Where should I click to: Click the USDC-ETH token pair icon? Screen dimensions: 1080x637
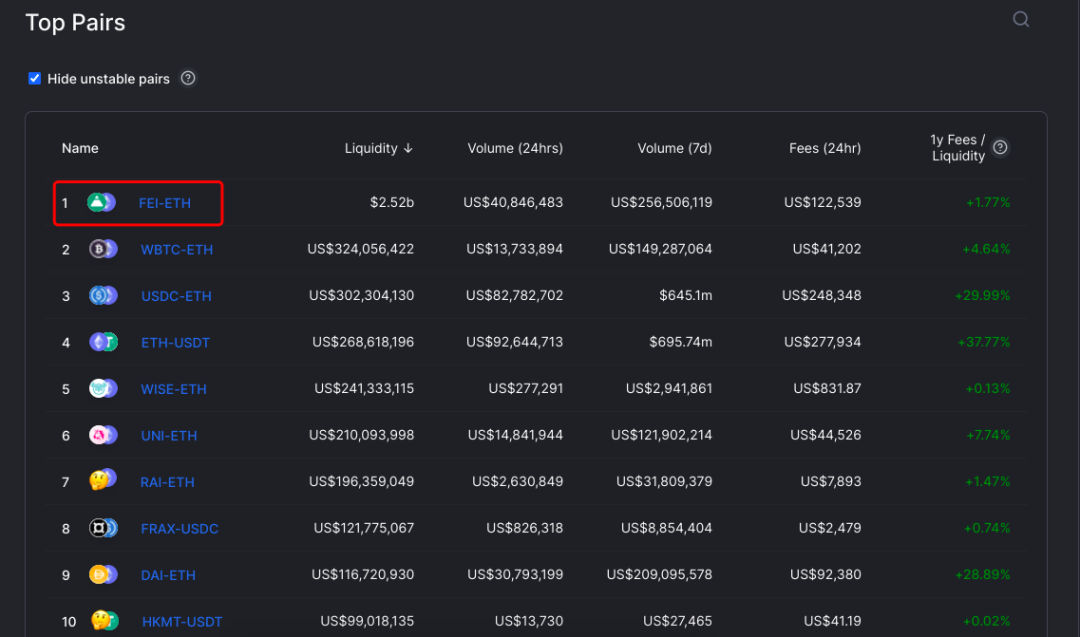103,296
